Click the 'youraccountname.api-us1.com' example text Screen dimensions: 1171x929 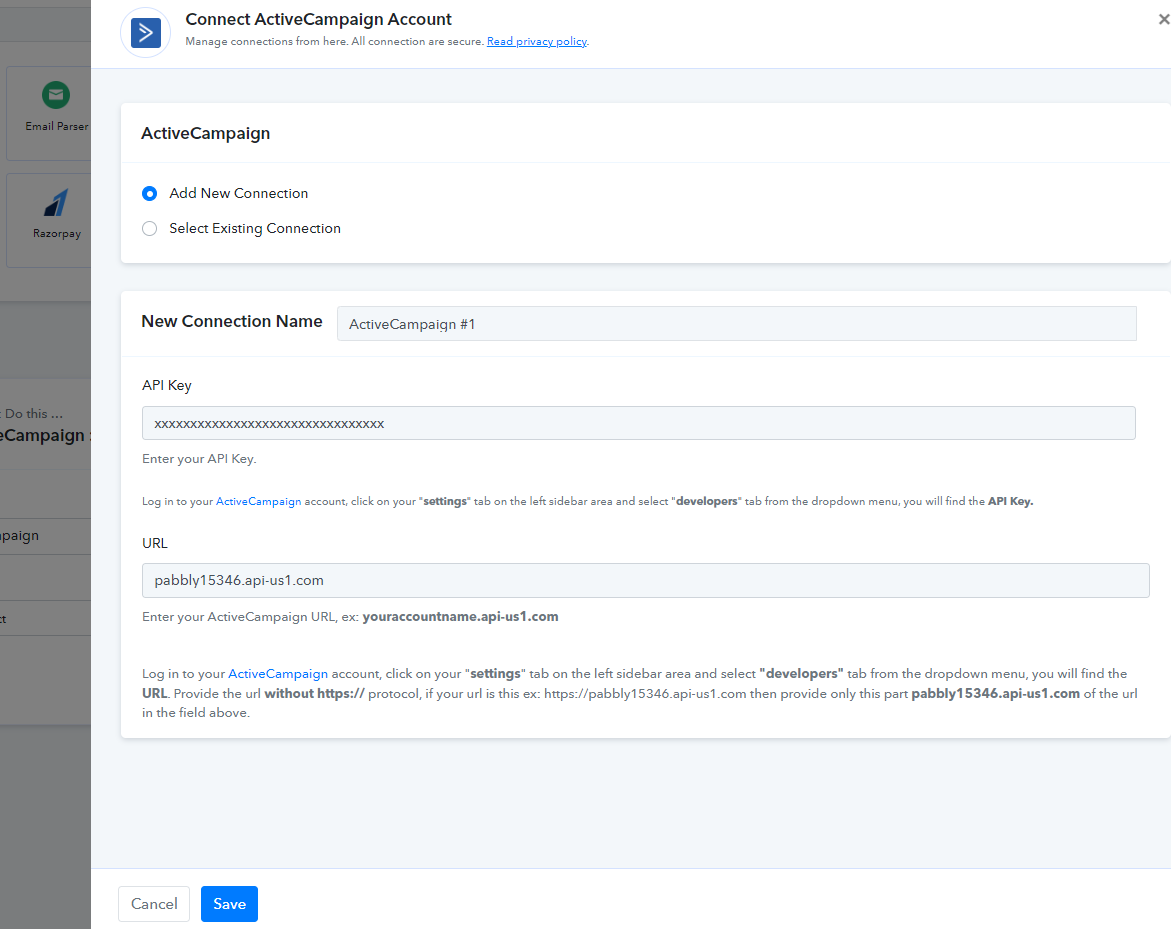[460, 617]
